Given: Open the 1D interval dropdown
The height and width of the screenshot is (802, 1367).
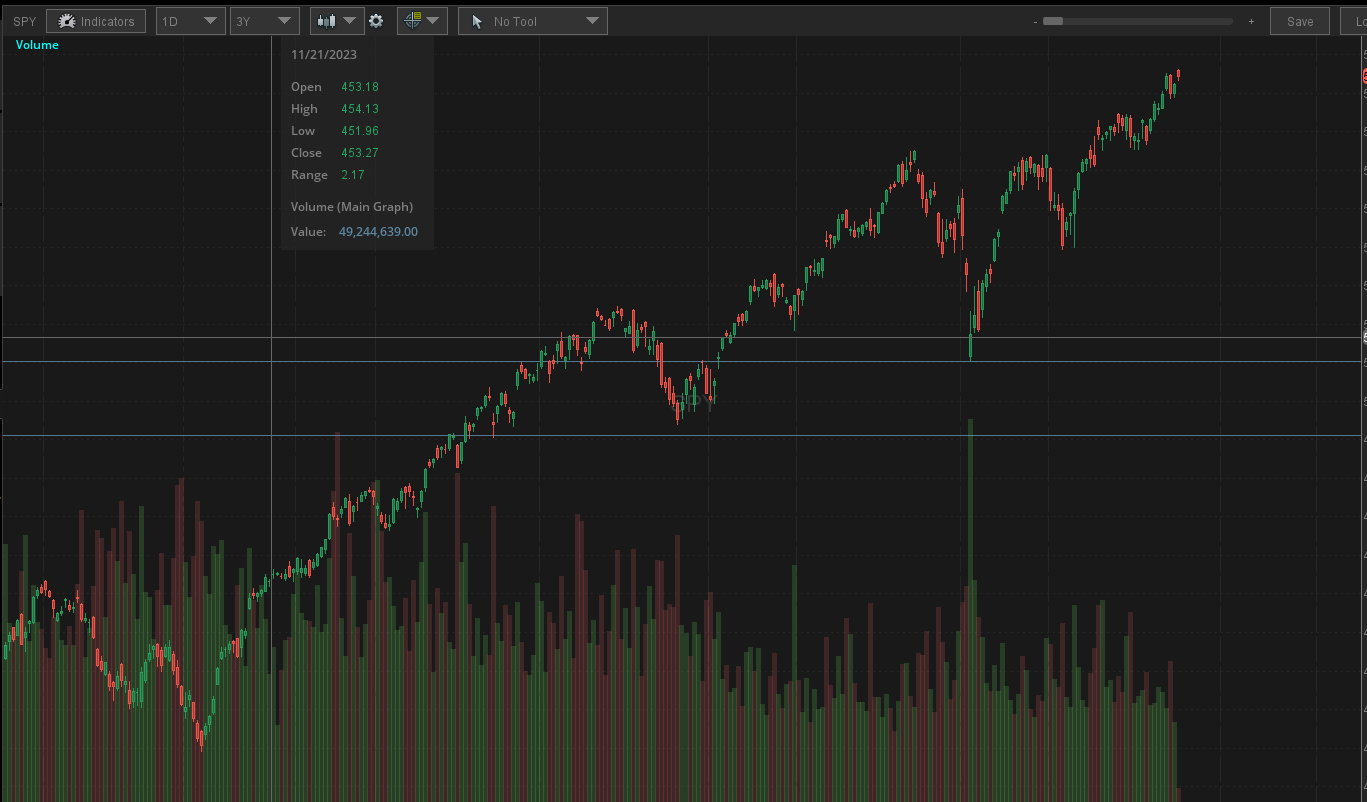Looking at the screenshot, I should pyautogui.click(x=190, y=21).
